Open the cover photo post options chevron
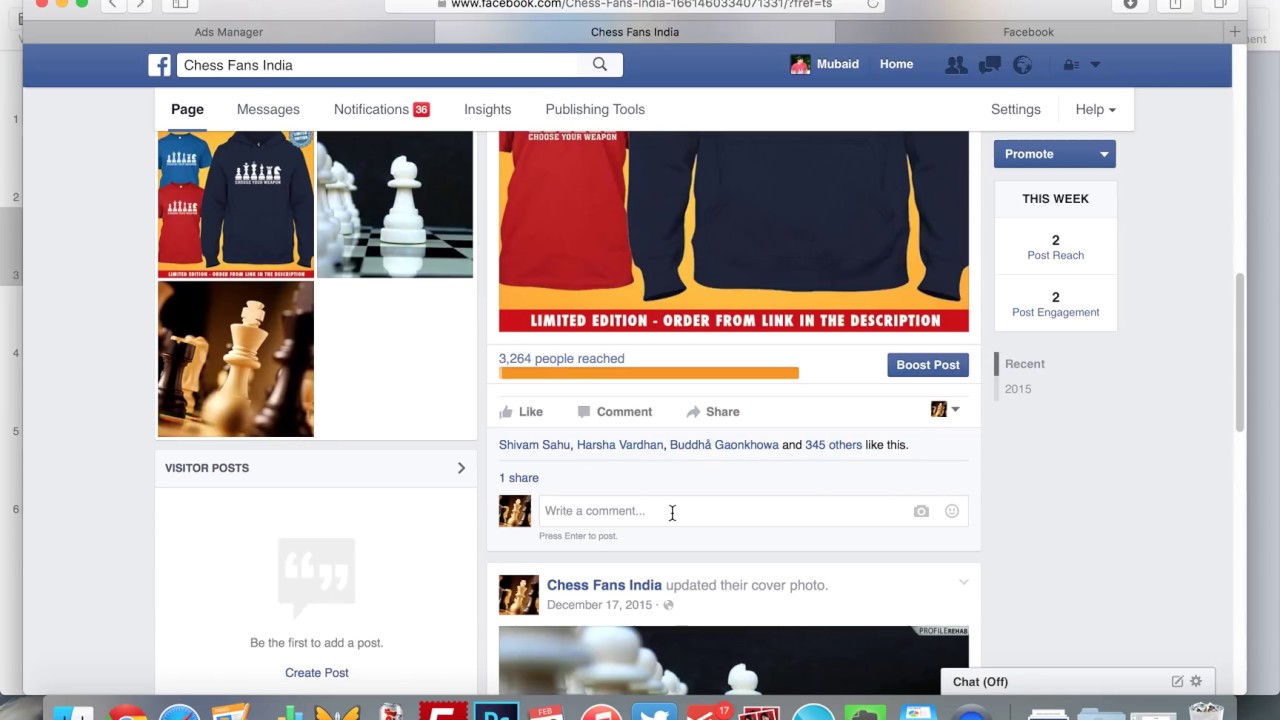Image resolution: width=1280 pixels, height=720 pixels. [963, 582]
